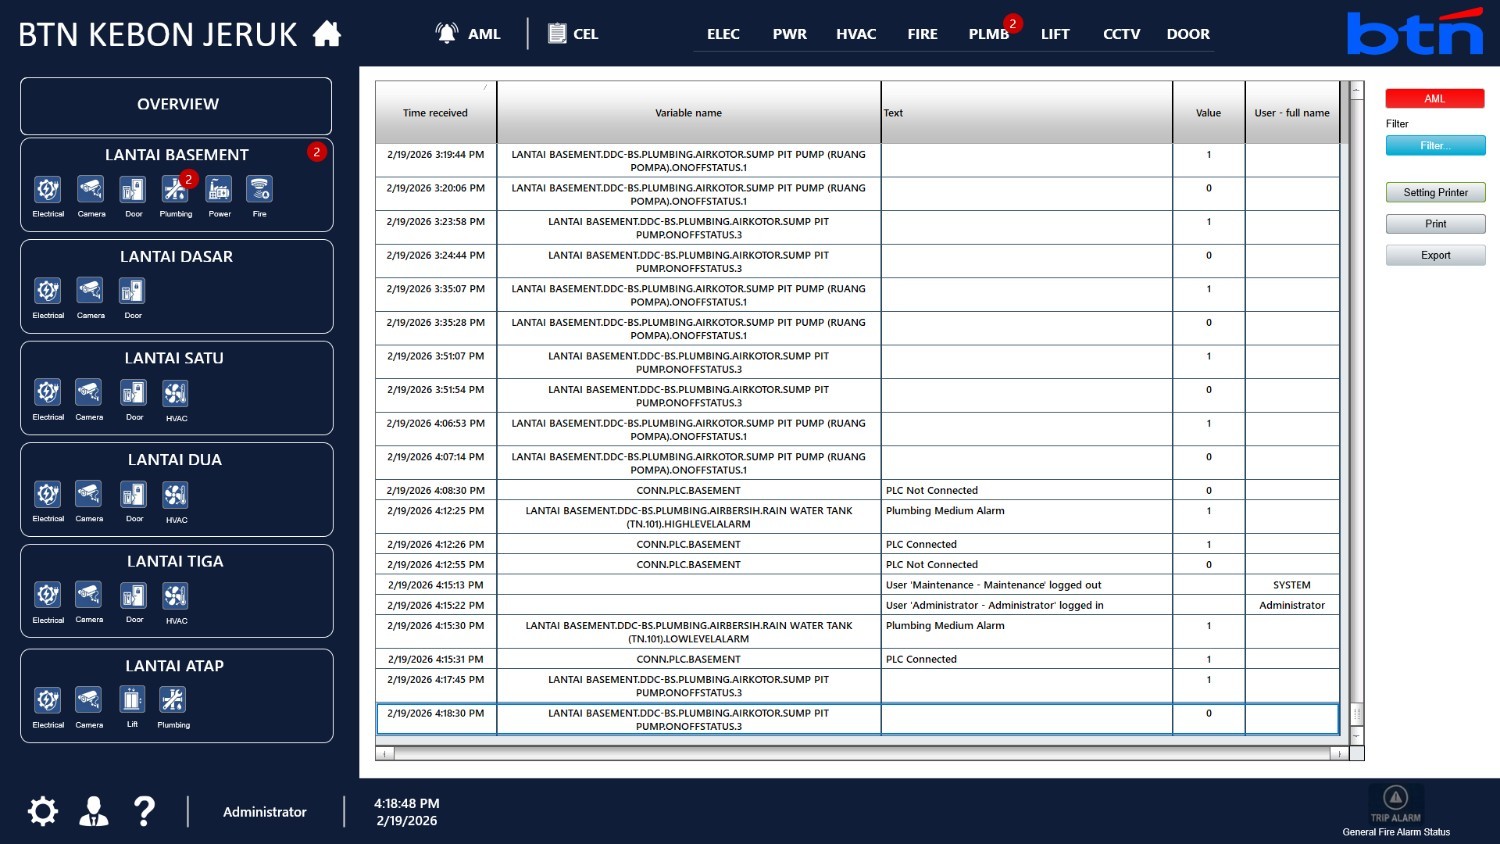
Task: Open Lantai Tiga Camera icon
Action: (89, 595)
